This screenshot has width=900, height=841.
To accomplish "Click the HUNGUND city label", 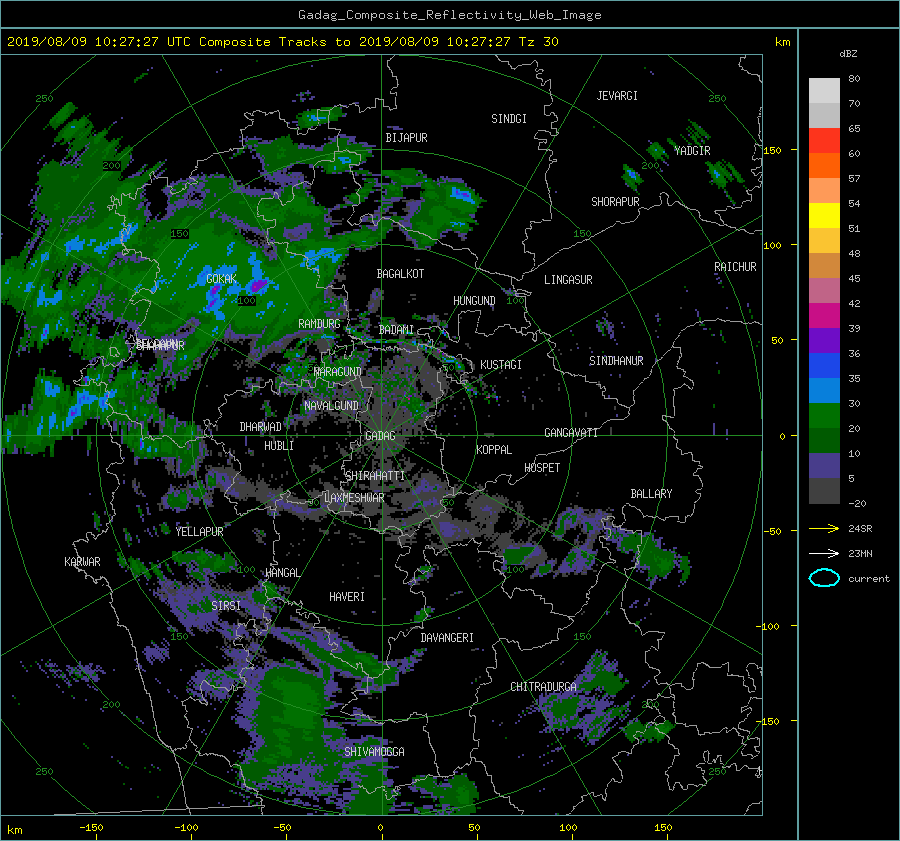I will pos(474,301).
